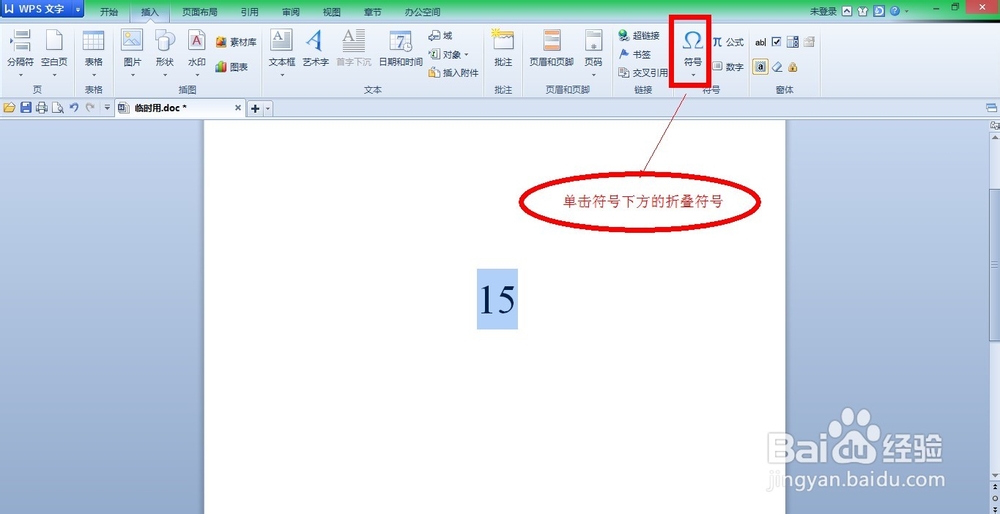
Task: Click the vertical scrollbar thumb
Action: click(994, 263)
